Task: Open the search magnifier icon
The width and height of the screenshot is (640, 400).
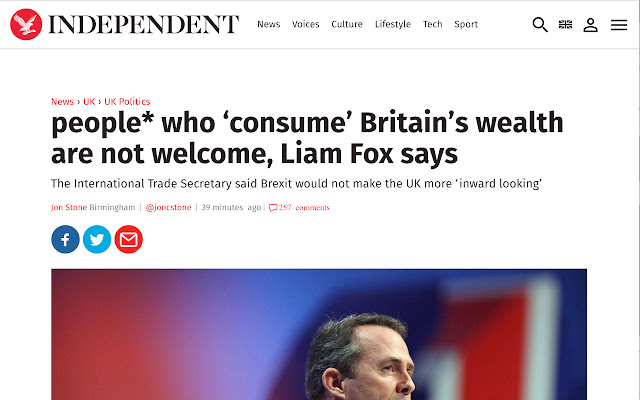Action: [540, 24]
